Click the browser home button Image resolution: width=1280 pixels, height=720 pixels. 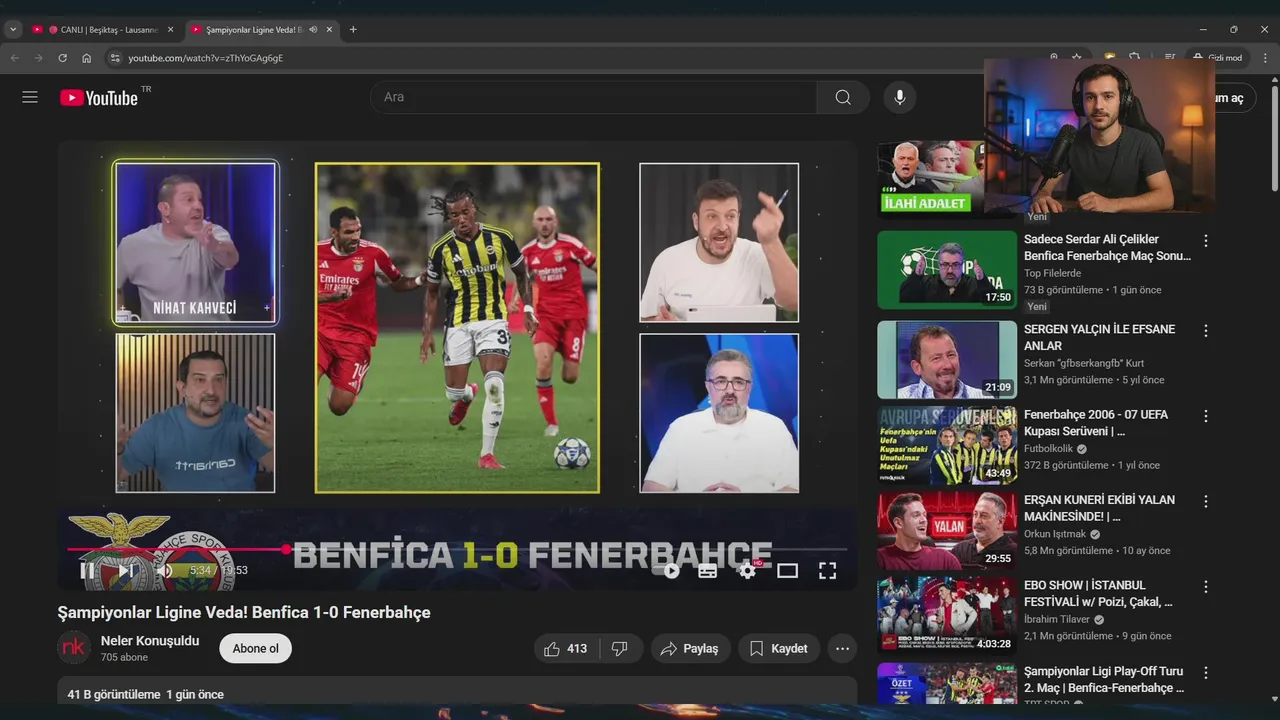[x=87, y=58]
